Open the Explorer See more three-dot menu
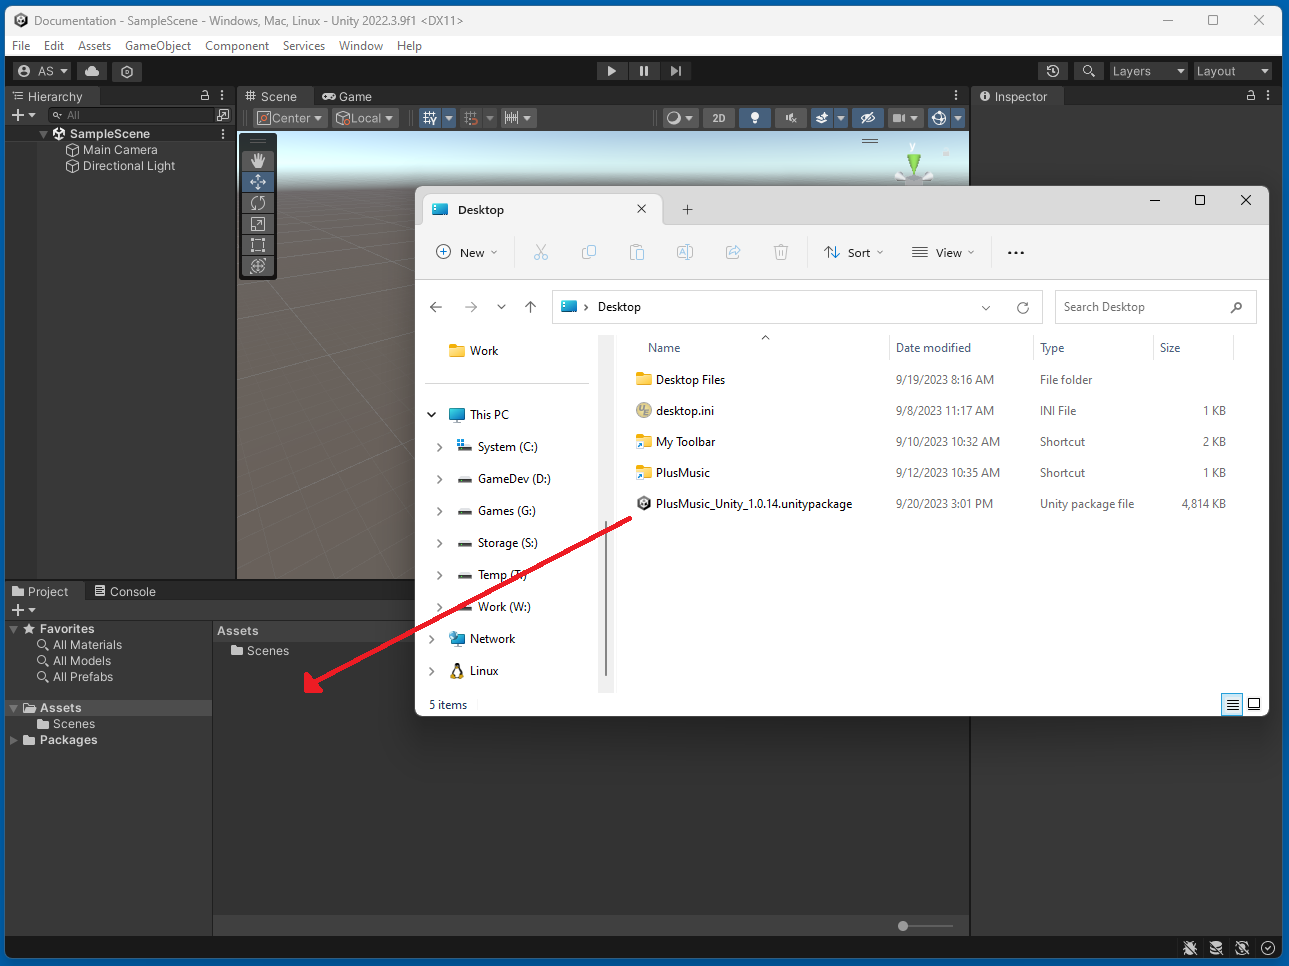This screenshot has width=1289, height=966. (1016, 253)
